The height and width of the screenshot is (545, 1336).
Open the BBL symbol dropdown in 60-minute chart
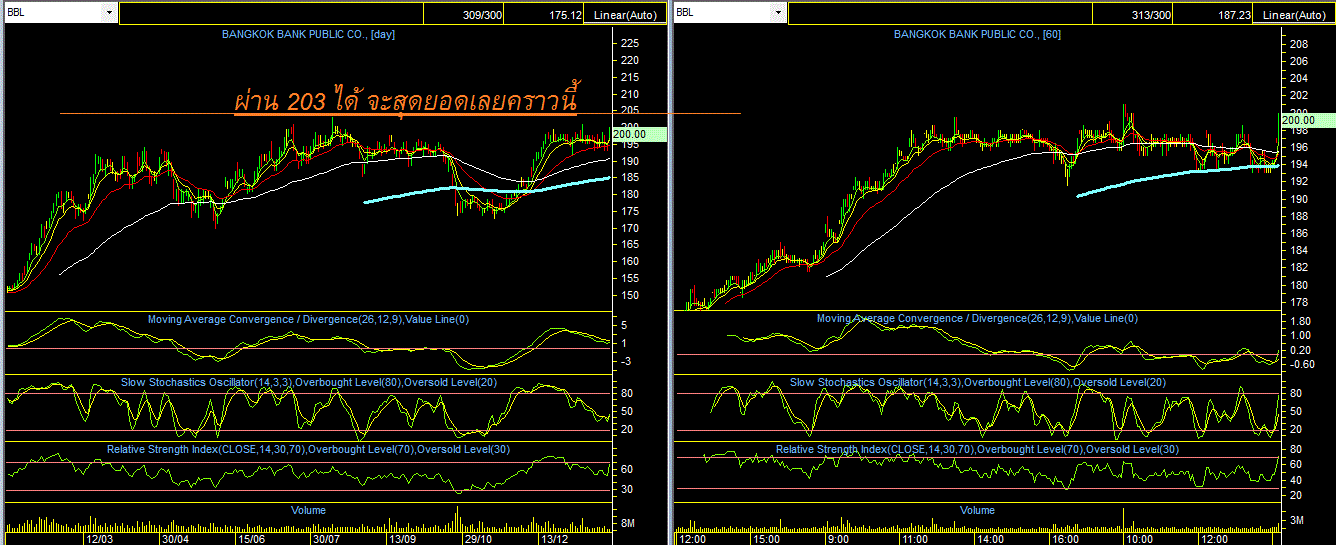pyautogui.click(x=777, y=13)
